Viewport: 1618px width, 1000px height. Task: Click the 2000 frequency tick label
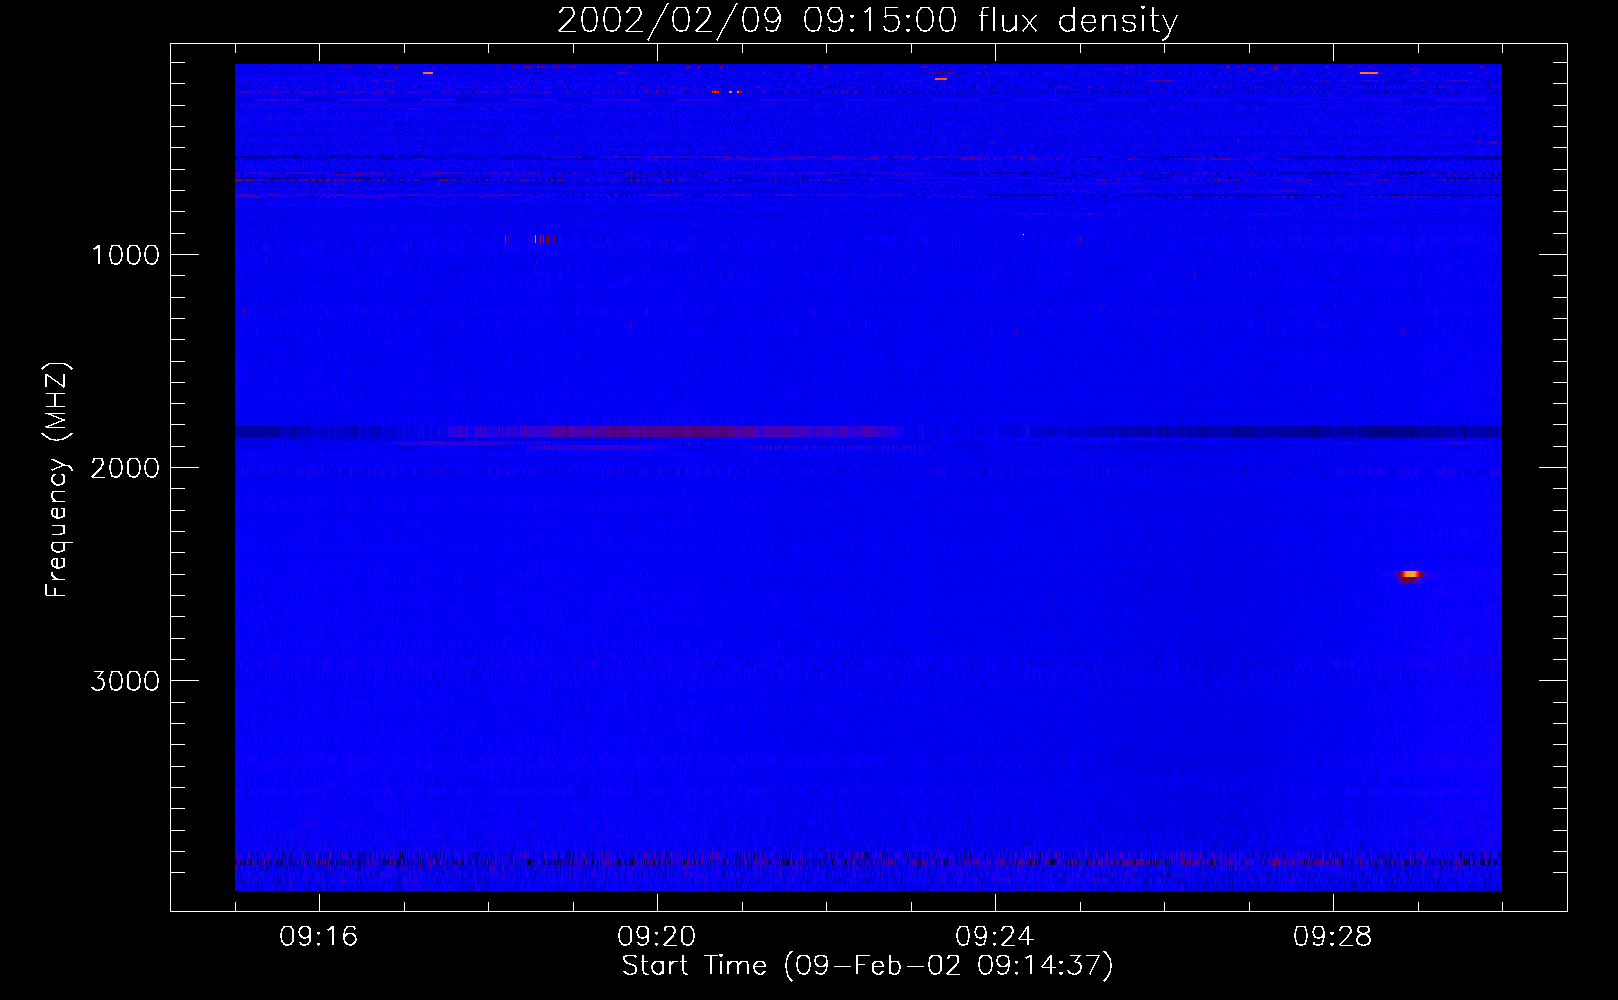[x=125, y=468]
